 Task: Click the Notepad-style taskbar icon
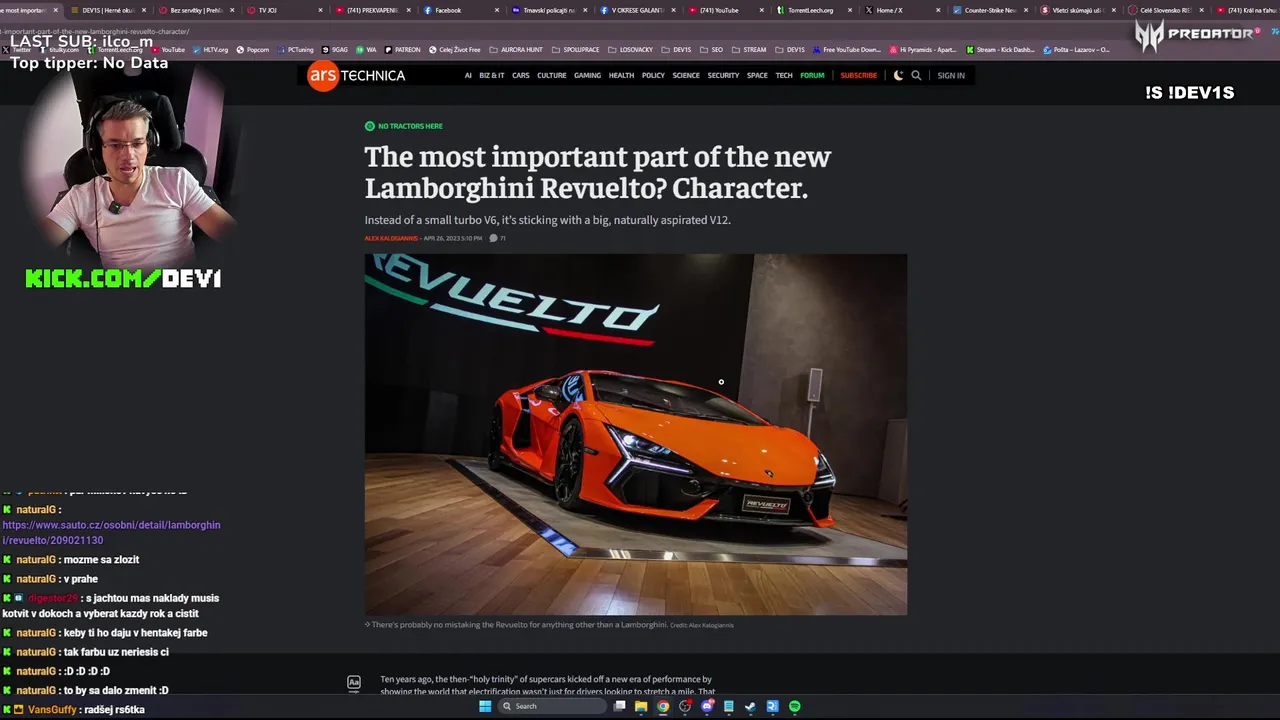coord(729,706)
